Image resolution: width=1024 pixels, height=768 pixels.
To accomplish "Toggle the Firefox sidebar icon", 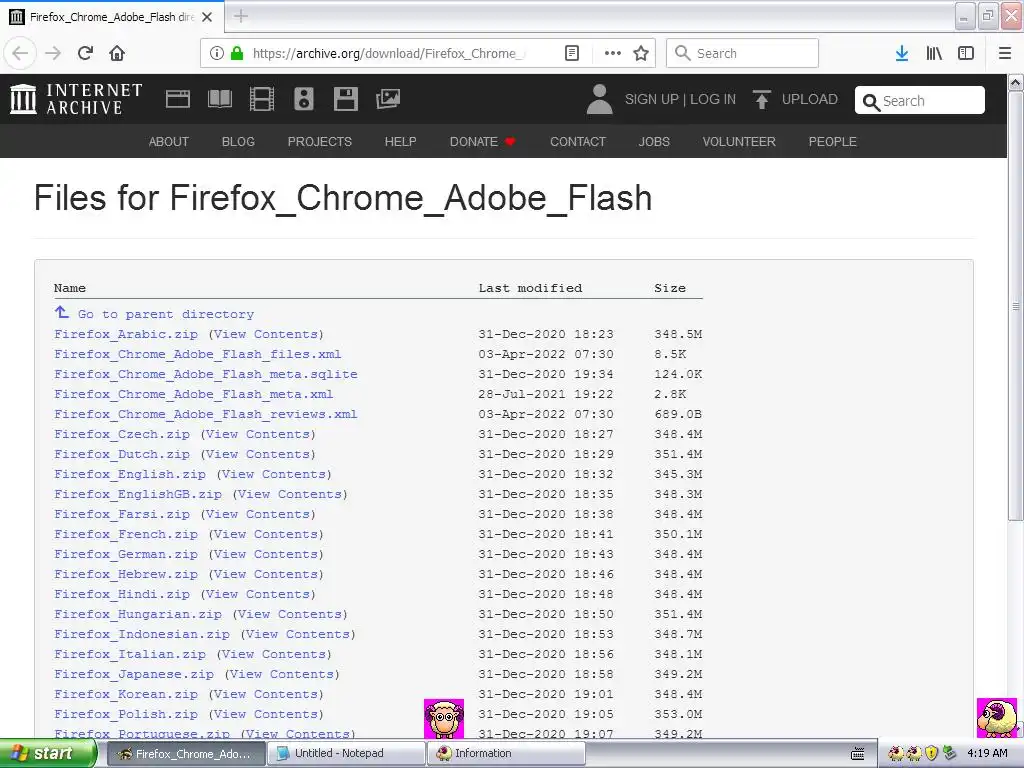I will [966, 54].
